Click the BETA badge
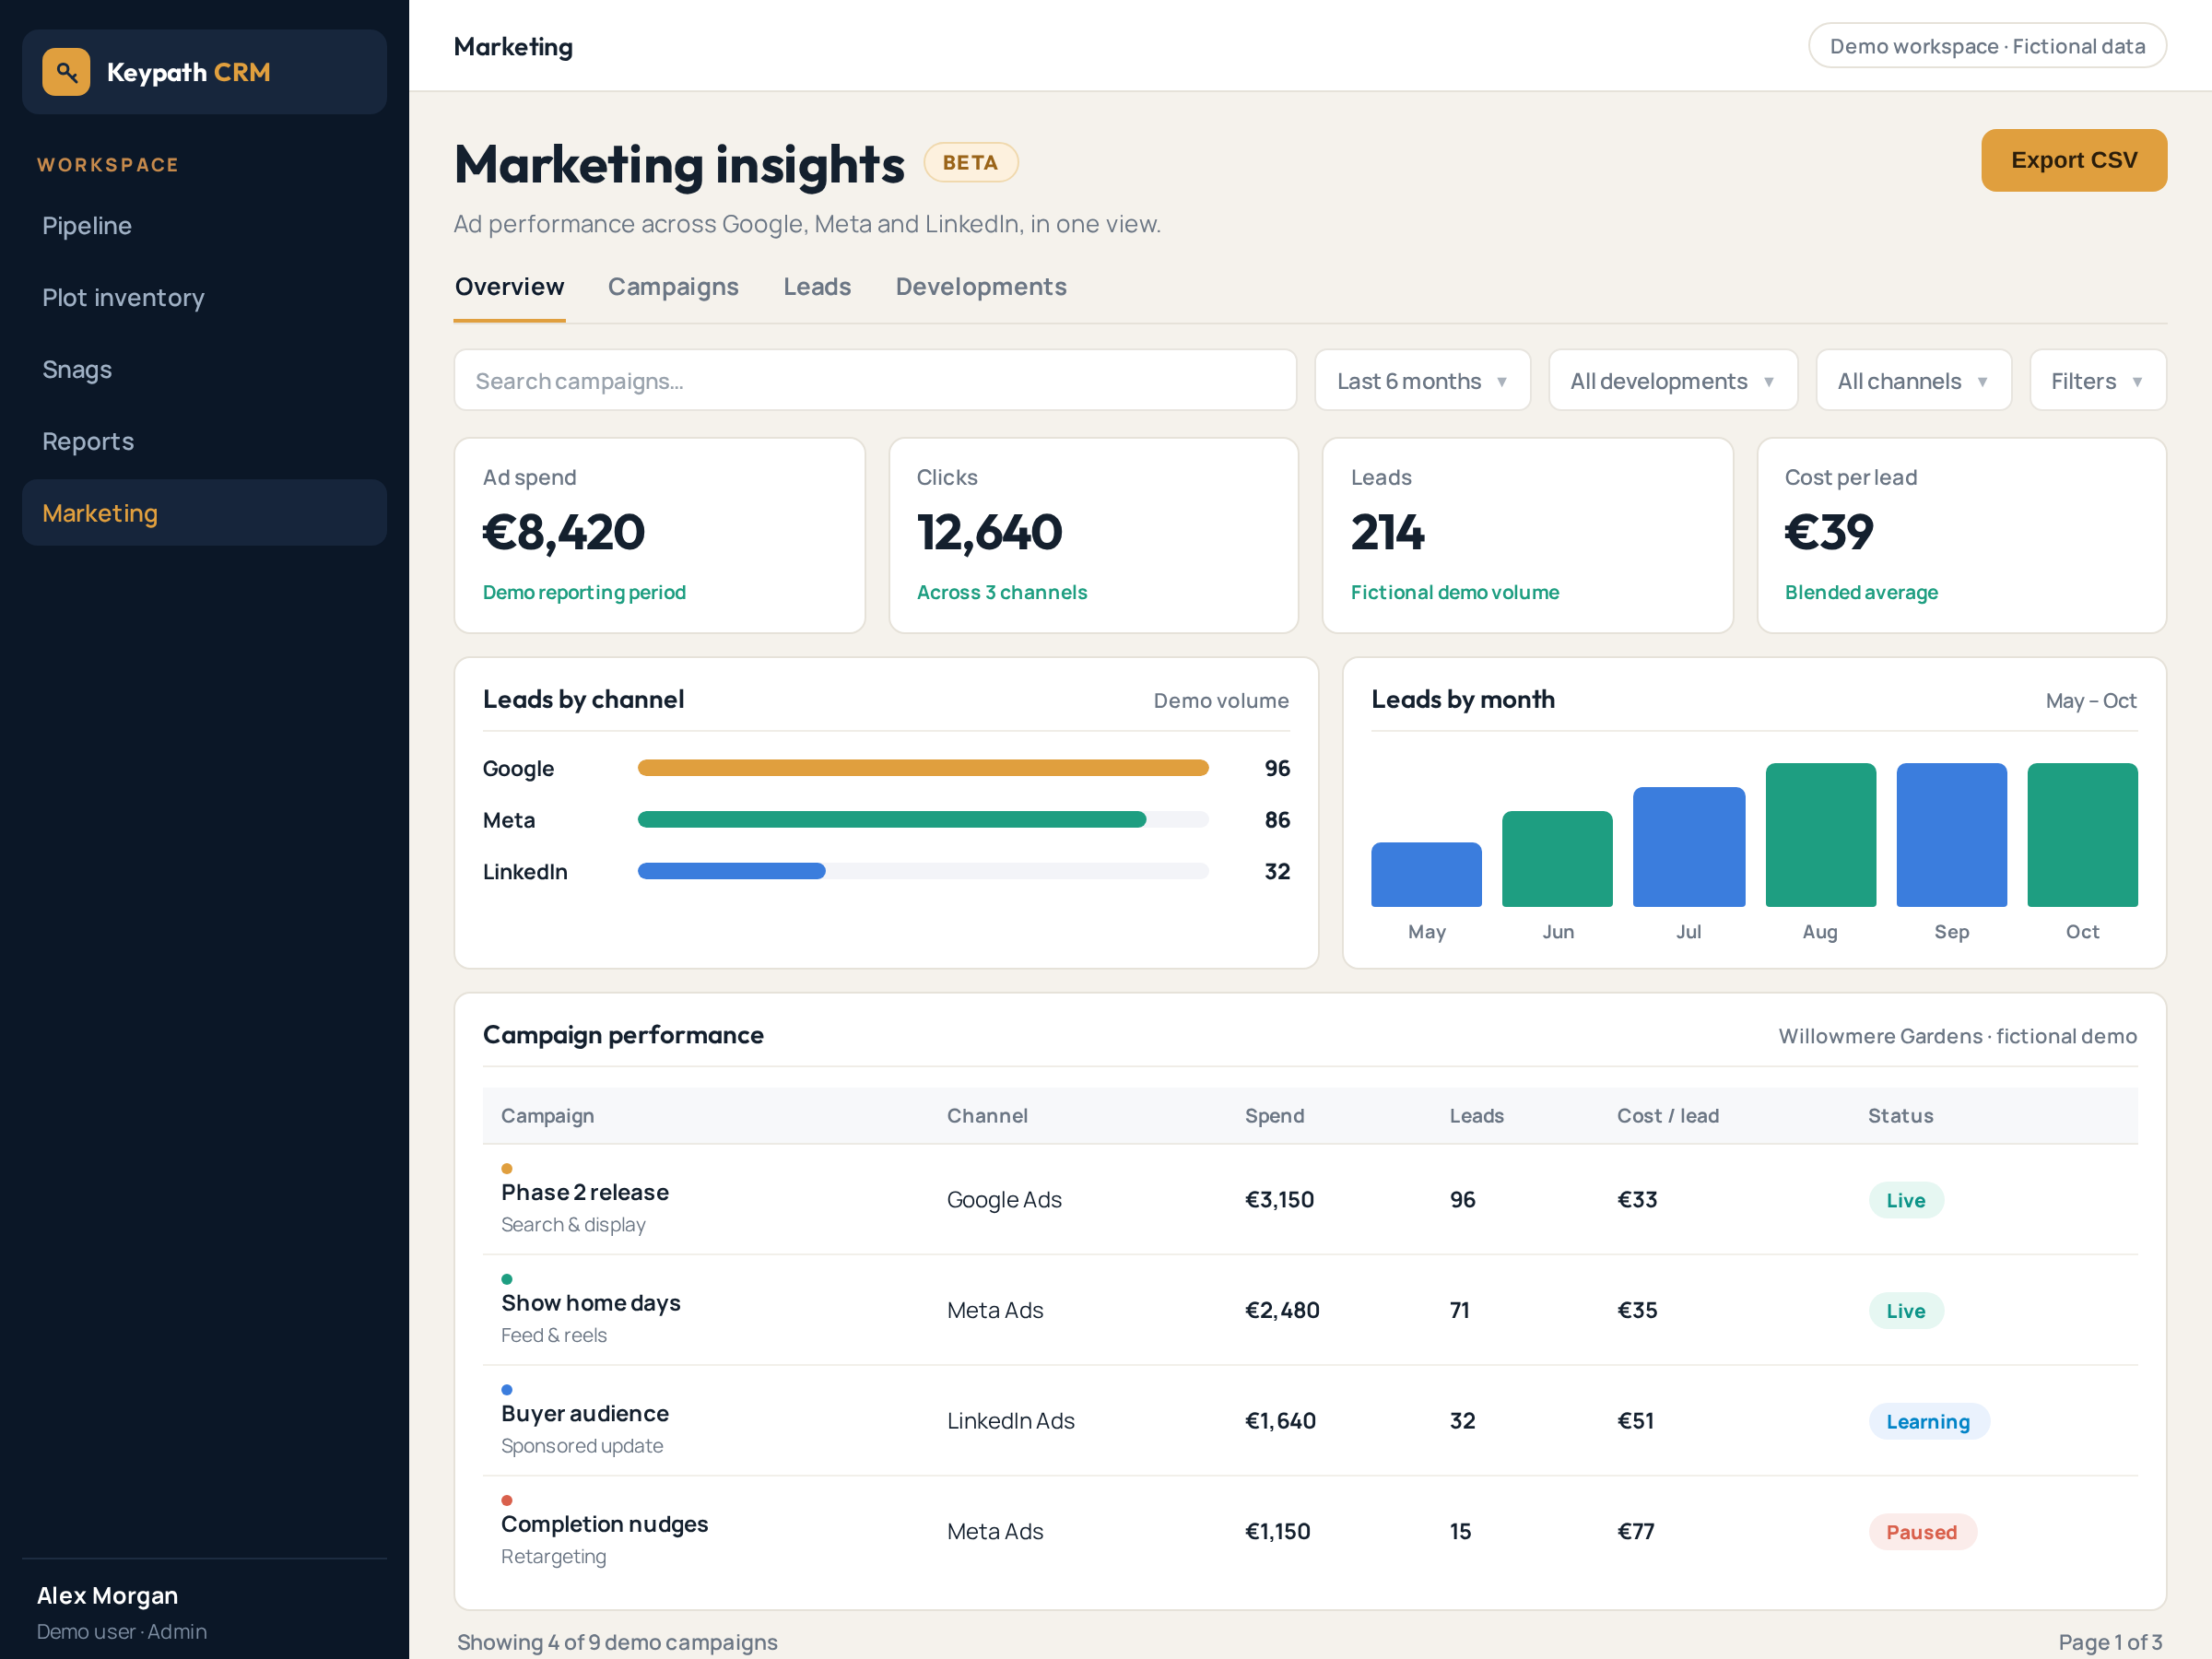Screen dimensions: 2212x1659 (x=970, y=163)
